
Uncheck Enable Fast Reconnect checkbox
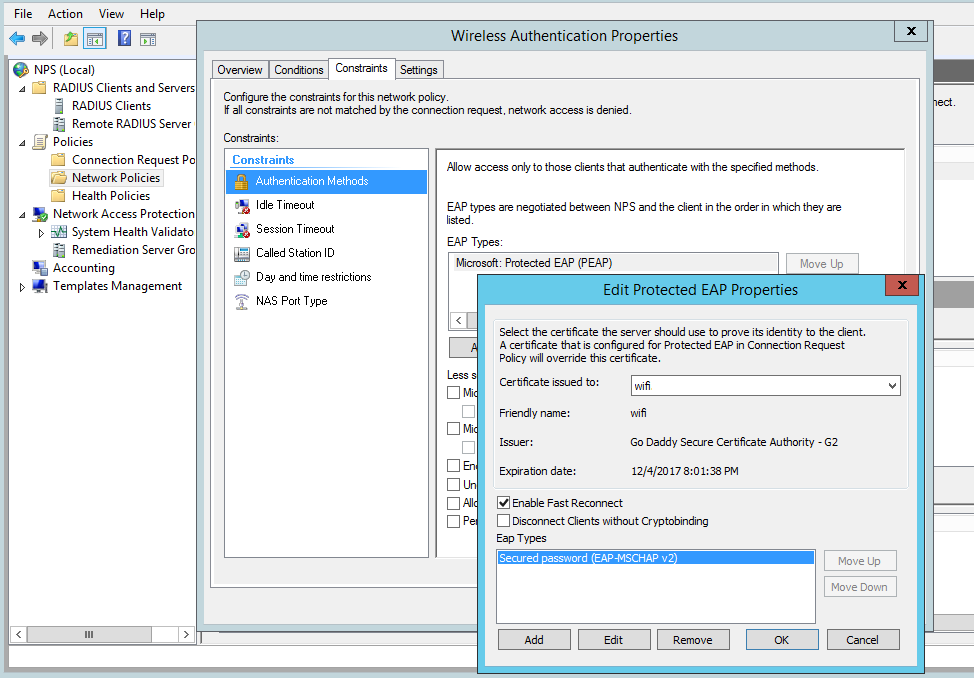(x=504, y=503)
